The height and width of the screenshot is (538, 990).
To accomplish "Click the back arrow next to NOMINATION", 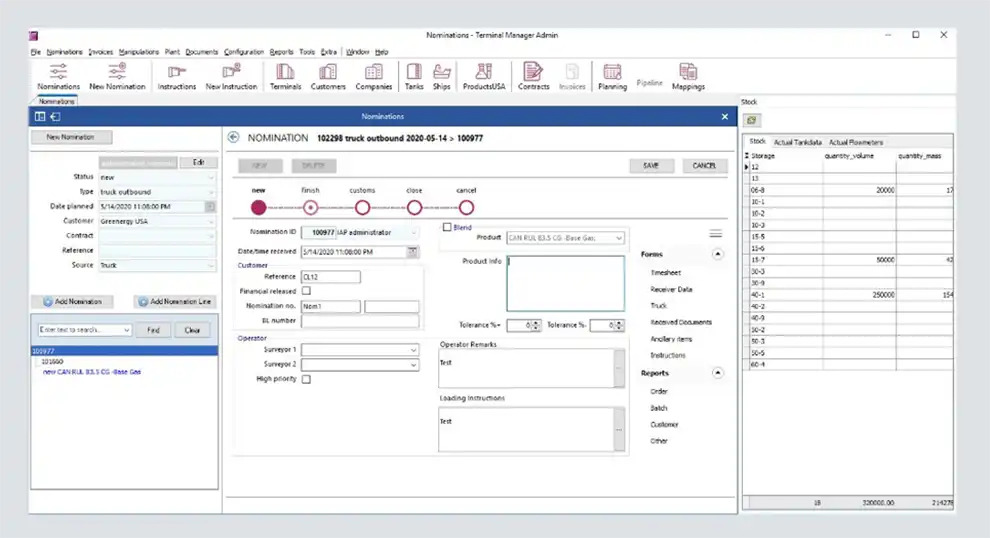I will [x=234, y=137].
